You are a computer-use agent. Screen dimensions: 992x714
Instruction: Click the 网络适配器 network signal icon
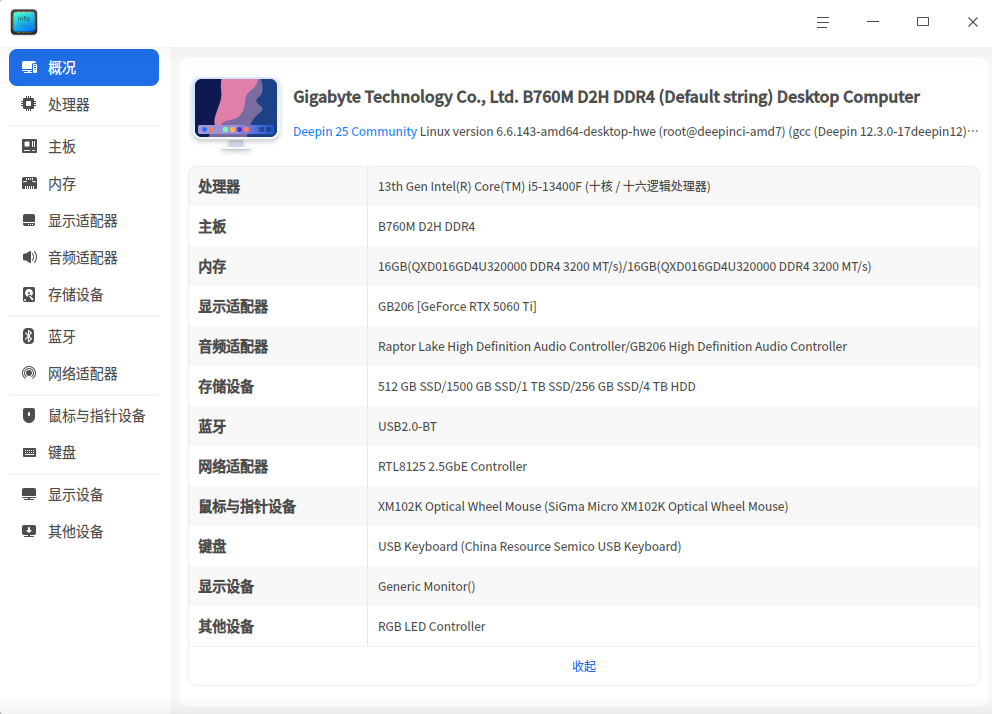(29, 373)
